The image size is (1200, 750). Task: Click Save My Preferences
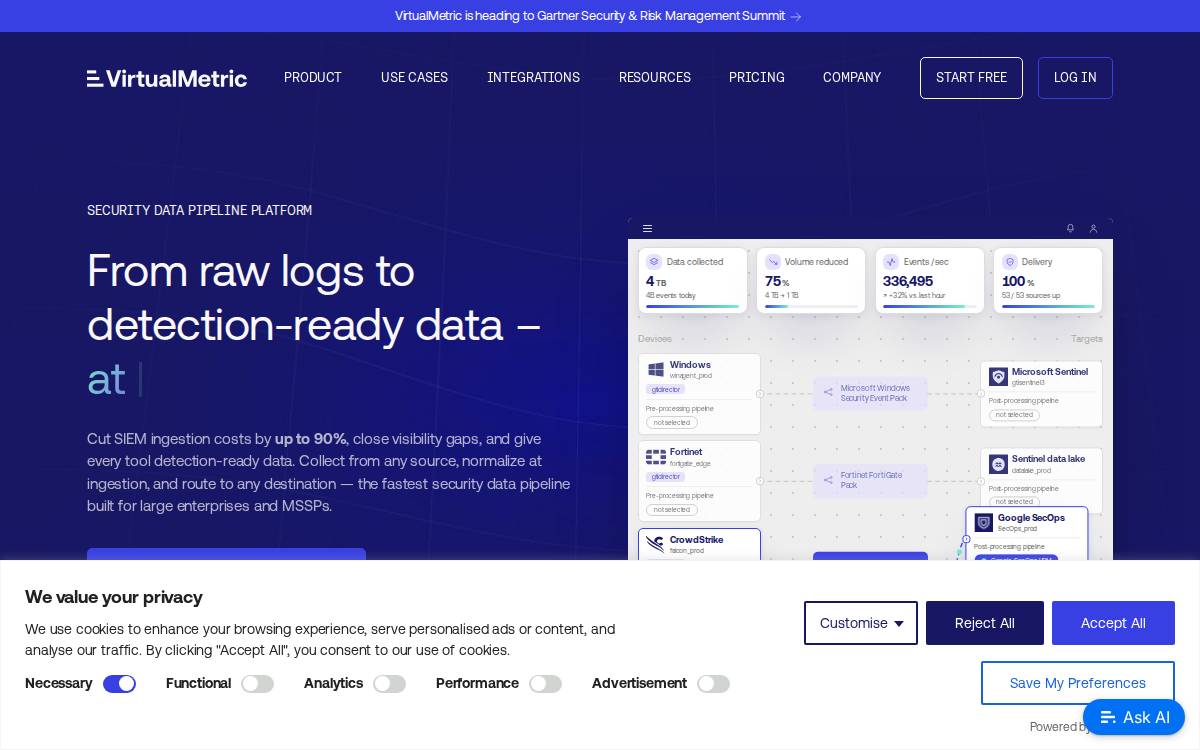tap(1078, 683)
